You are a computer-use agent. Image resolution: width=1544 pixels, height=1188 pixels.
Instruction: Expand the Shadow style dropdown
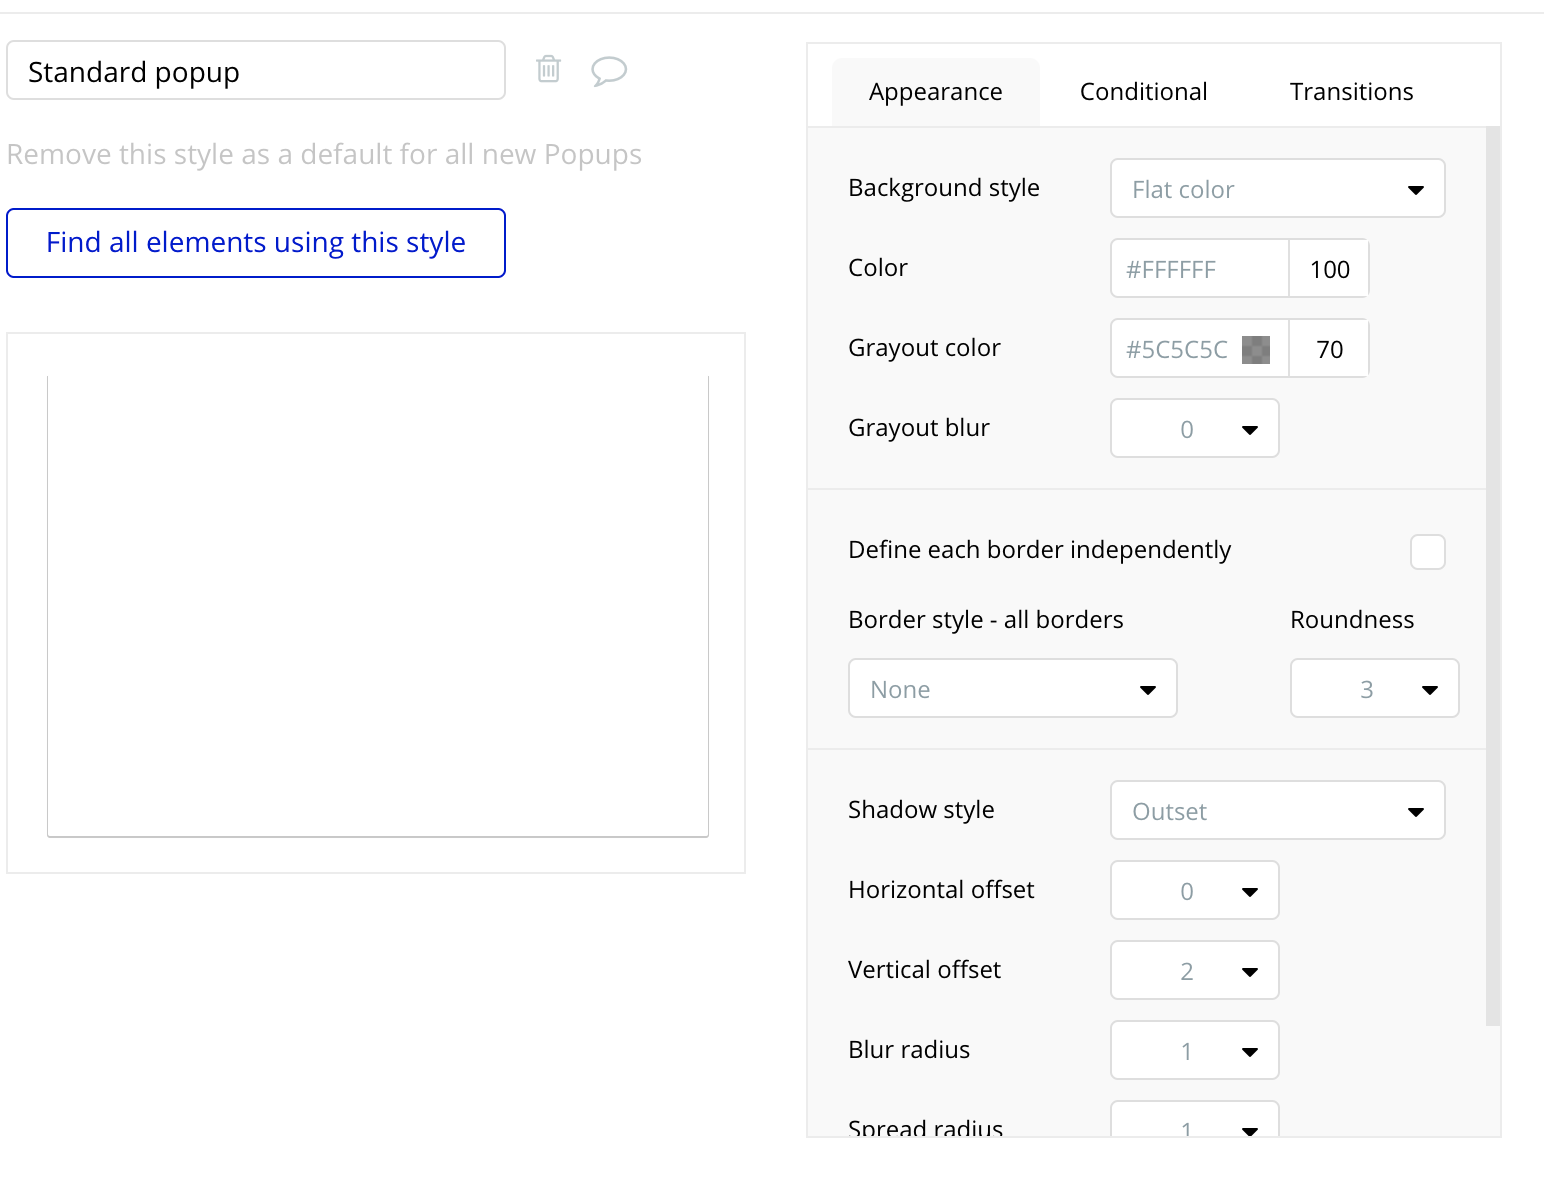1277,811
